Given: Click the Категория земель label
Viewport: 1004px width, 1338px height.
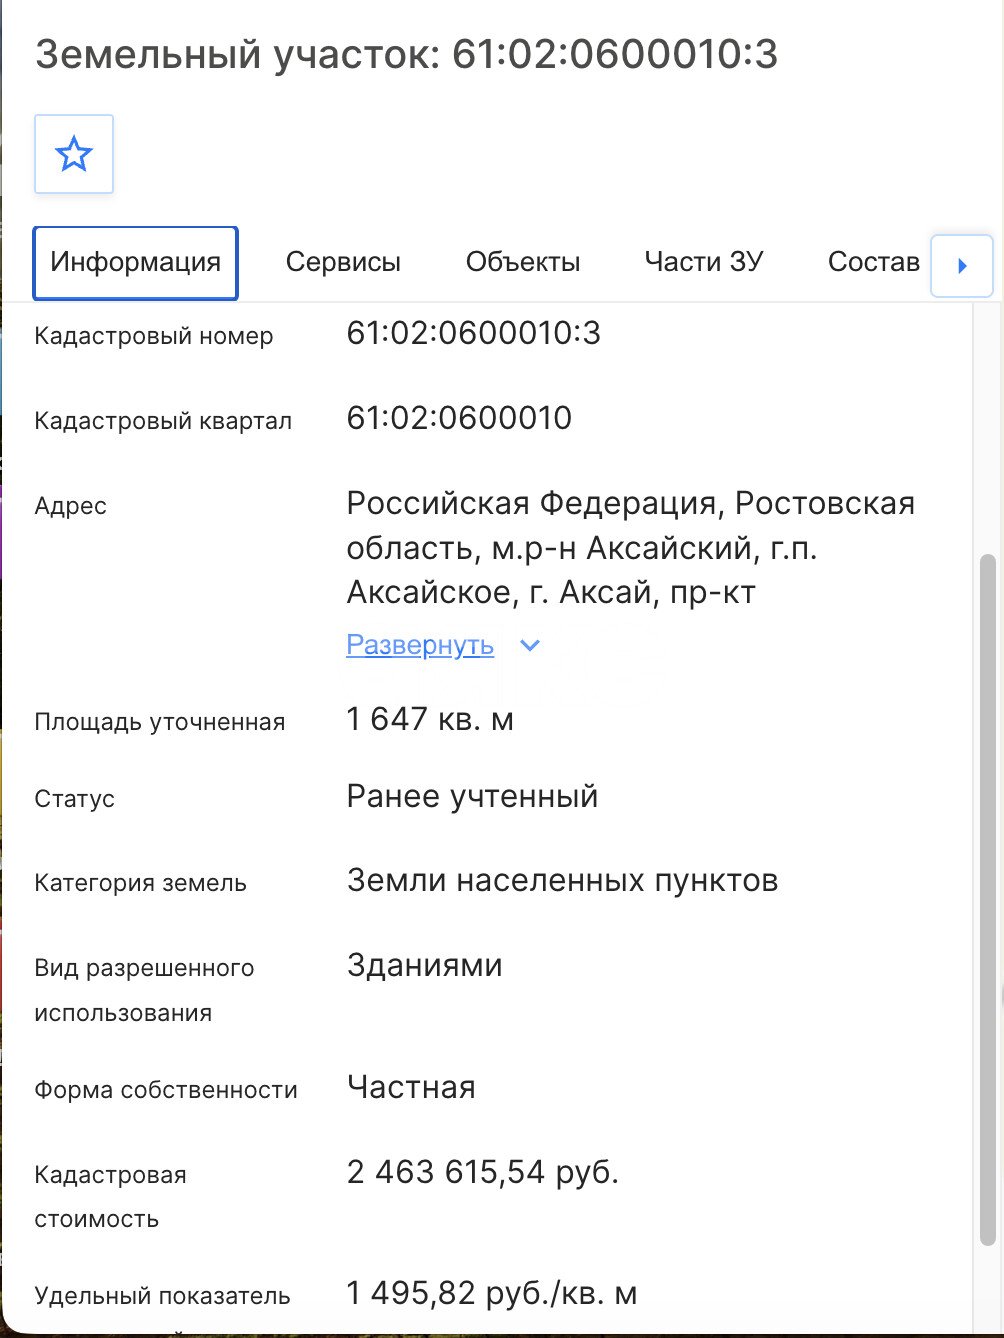Looking at the screenshot, I should pos(140,883).
